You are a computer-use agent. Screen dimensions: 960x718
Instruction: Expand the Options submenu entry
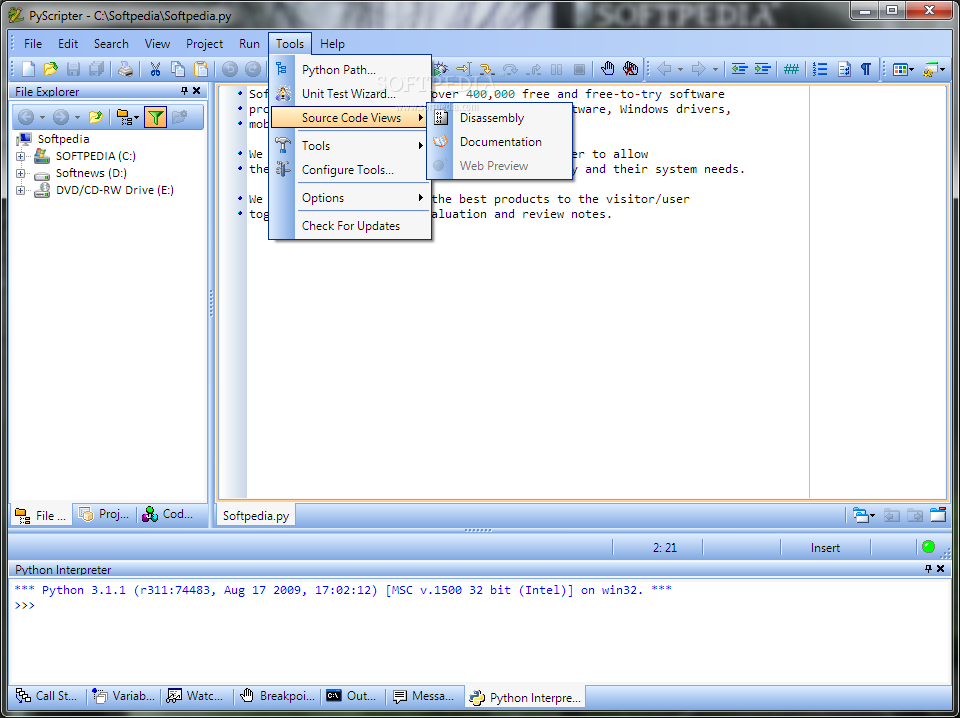pyautogui.click(x=350, y=198)
